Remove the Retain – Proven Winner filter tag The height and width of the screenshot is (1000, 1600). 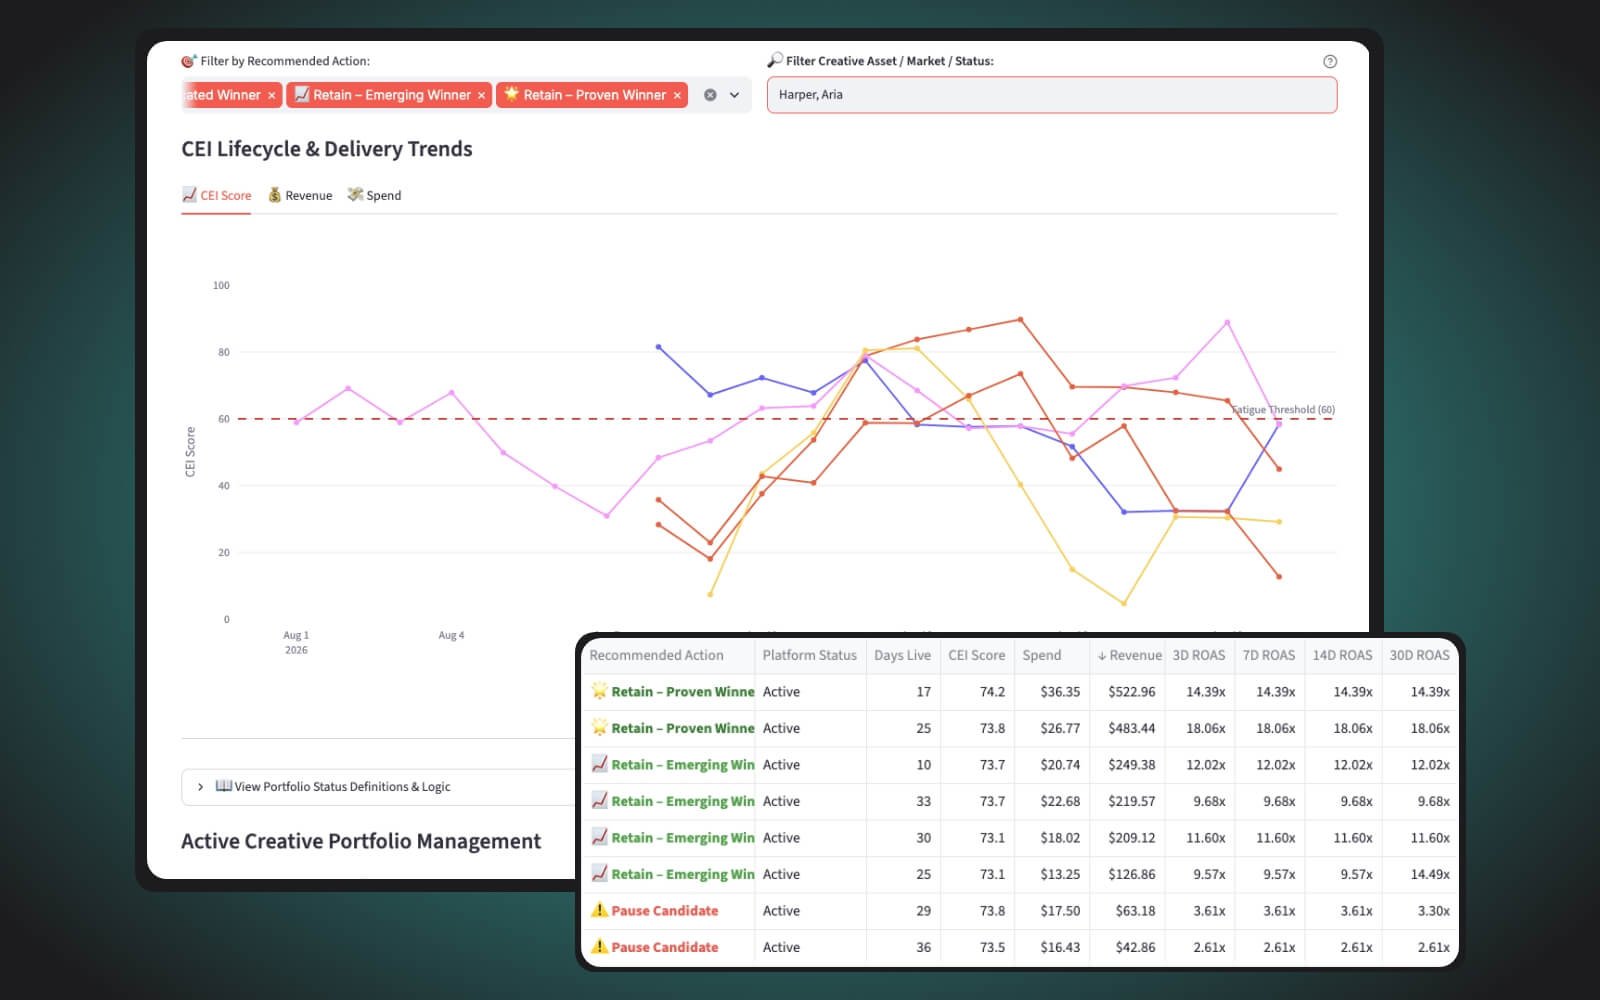tap(677, 95)
